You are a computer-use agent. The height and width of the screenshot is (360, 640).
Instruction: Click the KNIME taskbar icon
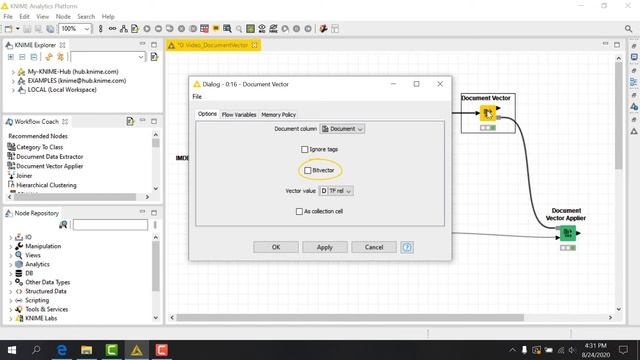(x=136, y=350)
